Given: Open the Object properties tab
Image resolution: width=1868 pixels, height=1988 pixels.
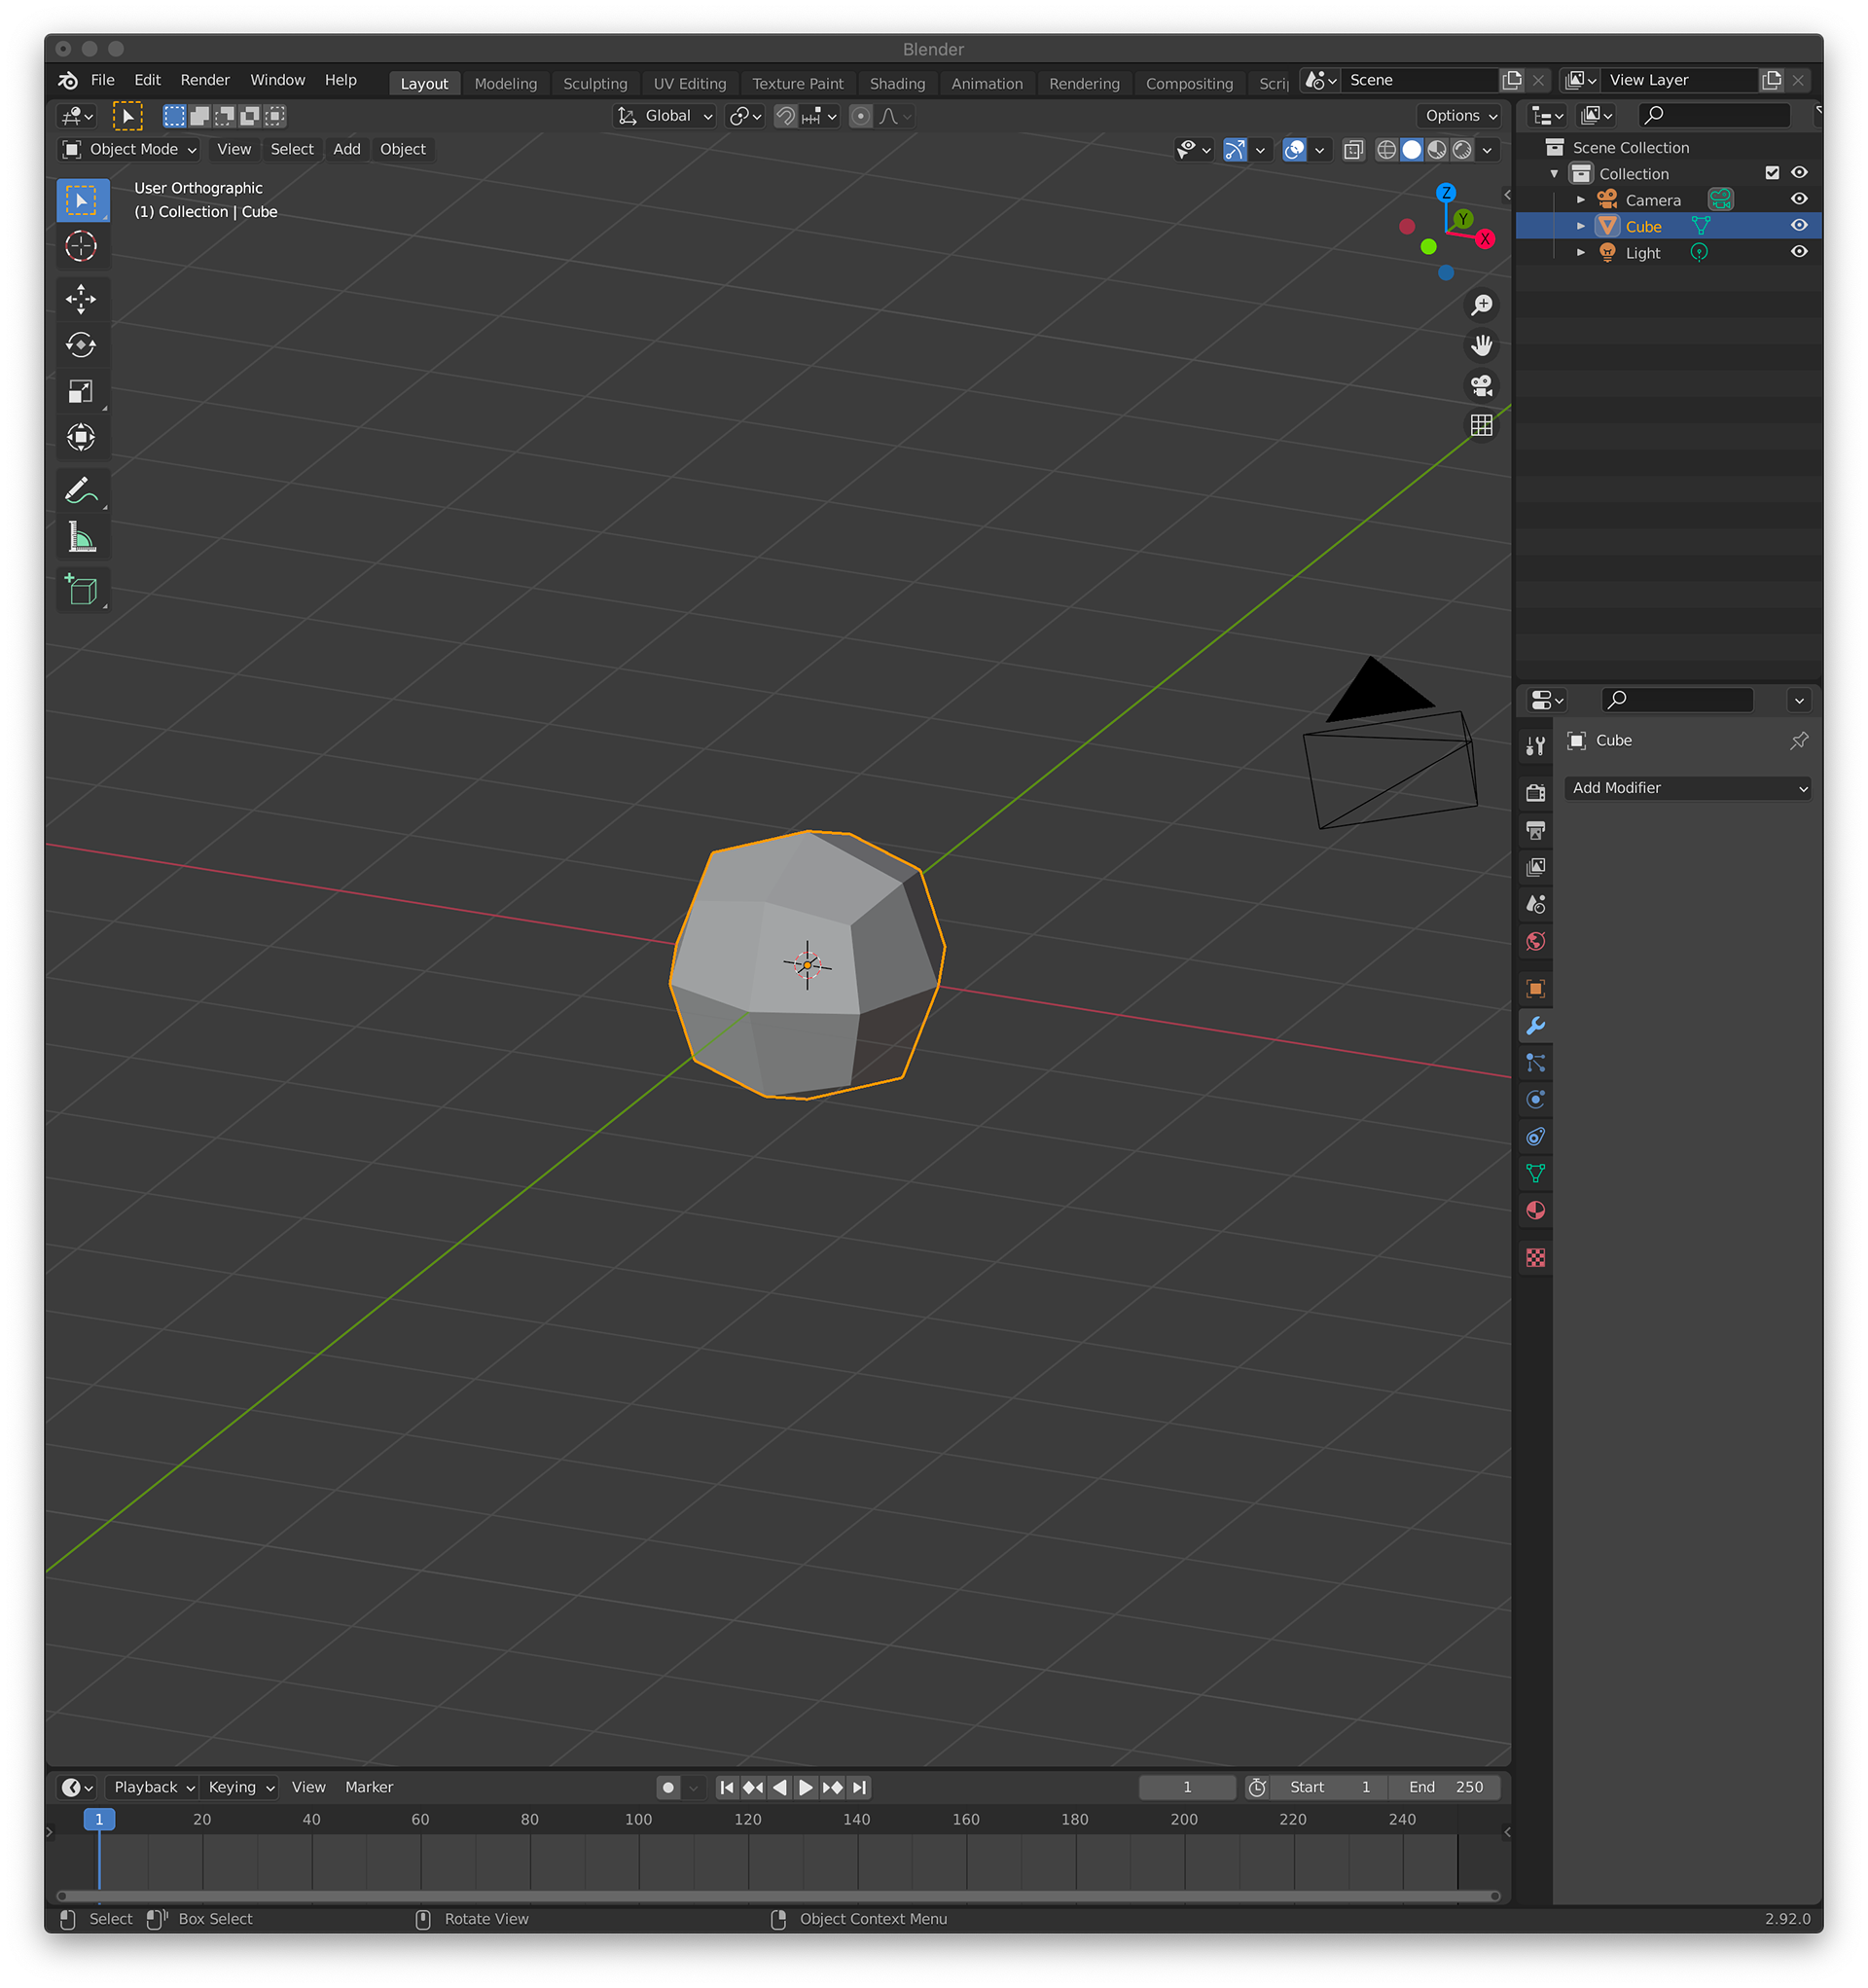Looking at the screenshot, I should (1535, 988).
